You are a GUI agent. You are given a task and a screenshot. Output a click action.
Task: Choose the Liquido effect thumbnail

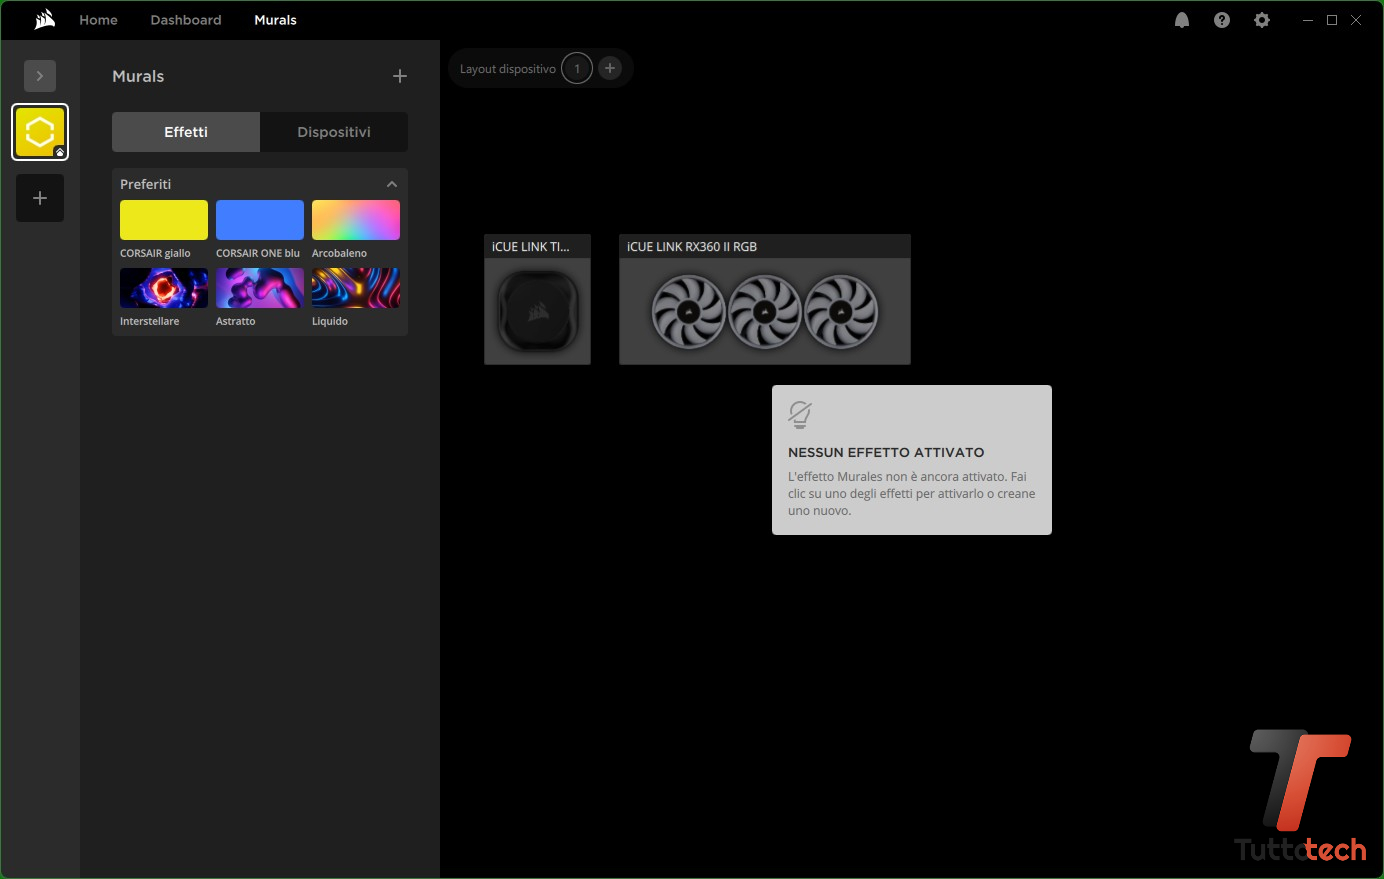[x=356, y=288]
